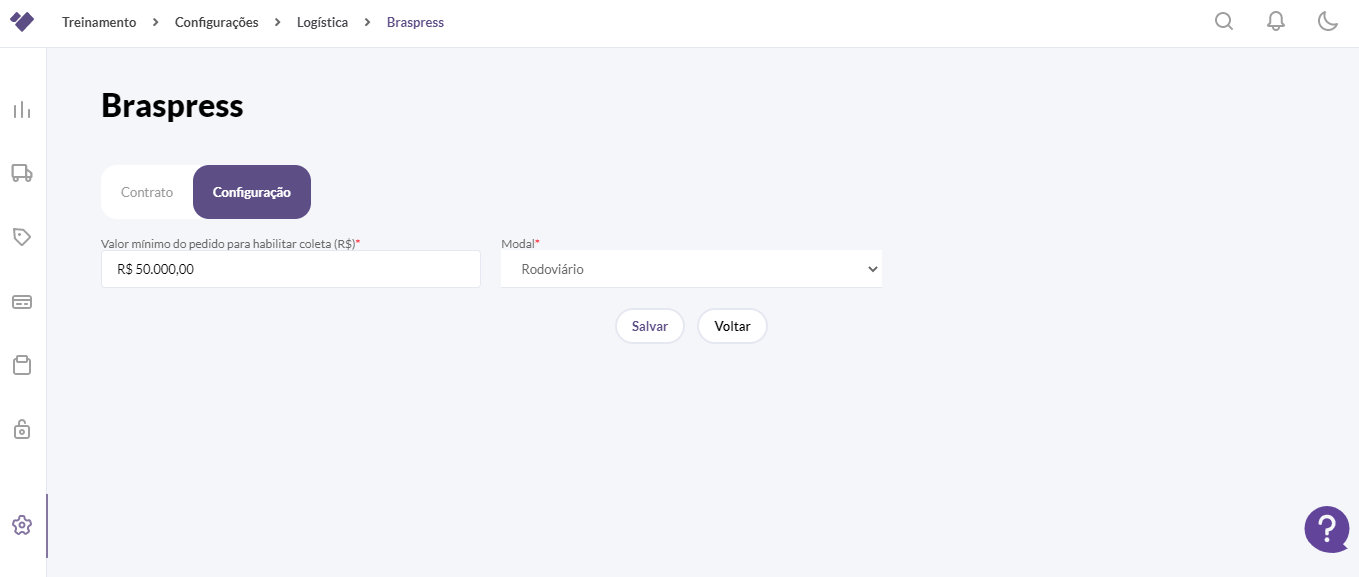The width and height of the screenshot is (1359, 577).
Task: Switch to the Contrato tab
Action: click(147, 192)
